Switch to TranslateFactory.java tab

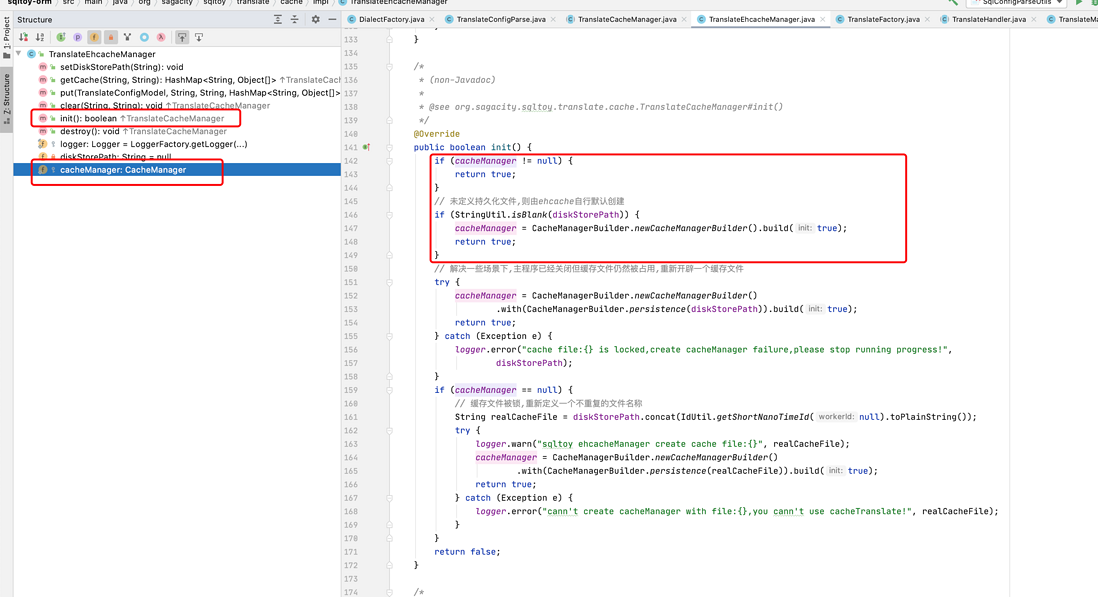[x=883, y=20]
